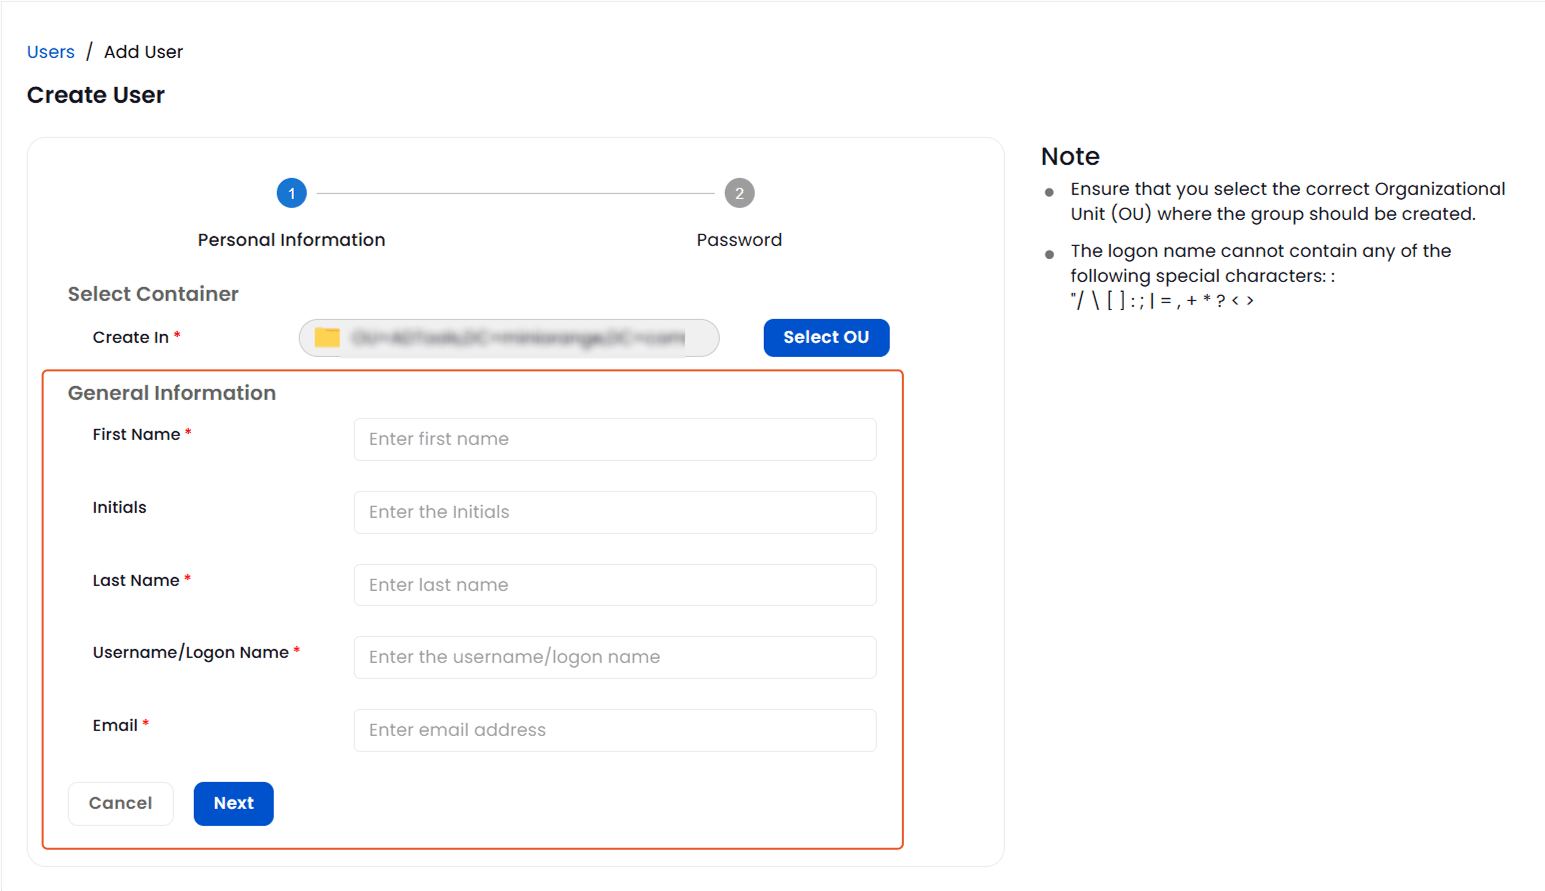Click the bullet beside the logon name note

click(1049, 254)
